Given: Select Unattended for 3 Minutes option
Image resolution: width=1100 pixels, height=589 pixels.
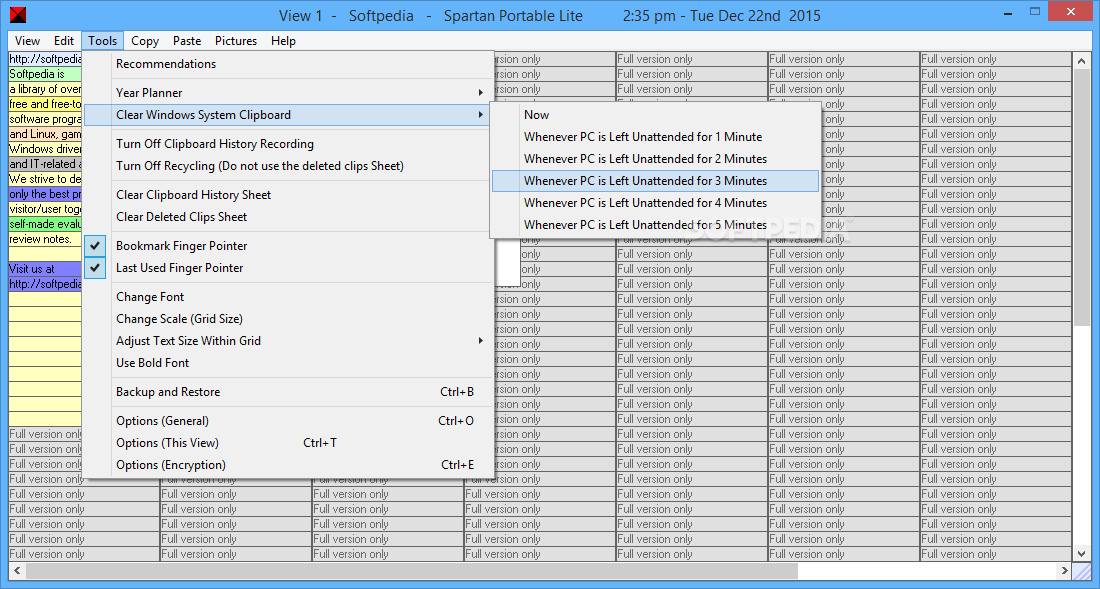Looking at the screenshot, I should coord(655,181).
